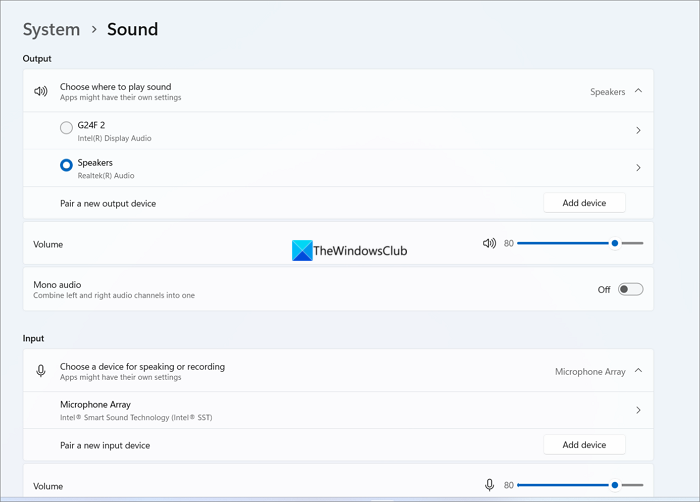Click the input volume slider track
700x502 pixels.
pyautogui.click(x=565, y=485)
